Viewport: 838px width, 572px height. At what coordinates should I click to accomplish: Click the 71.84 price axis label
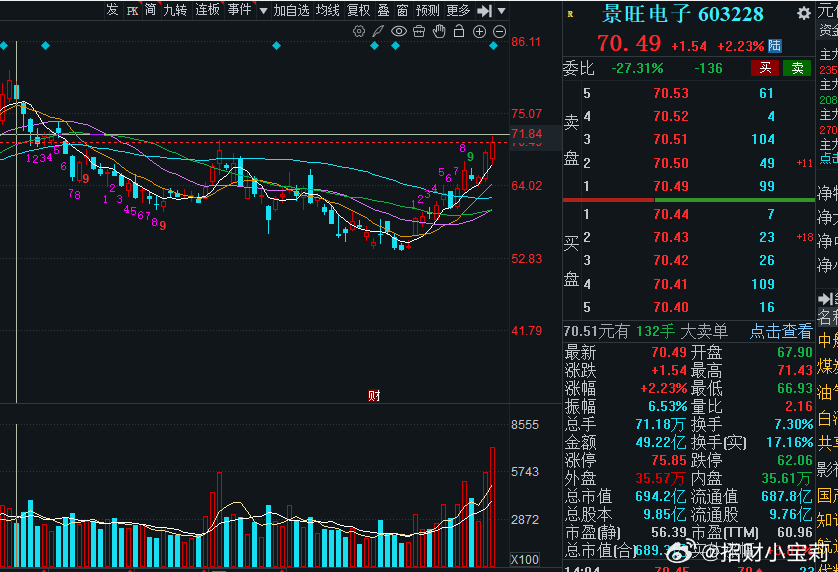click(526, 134)
